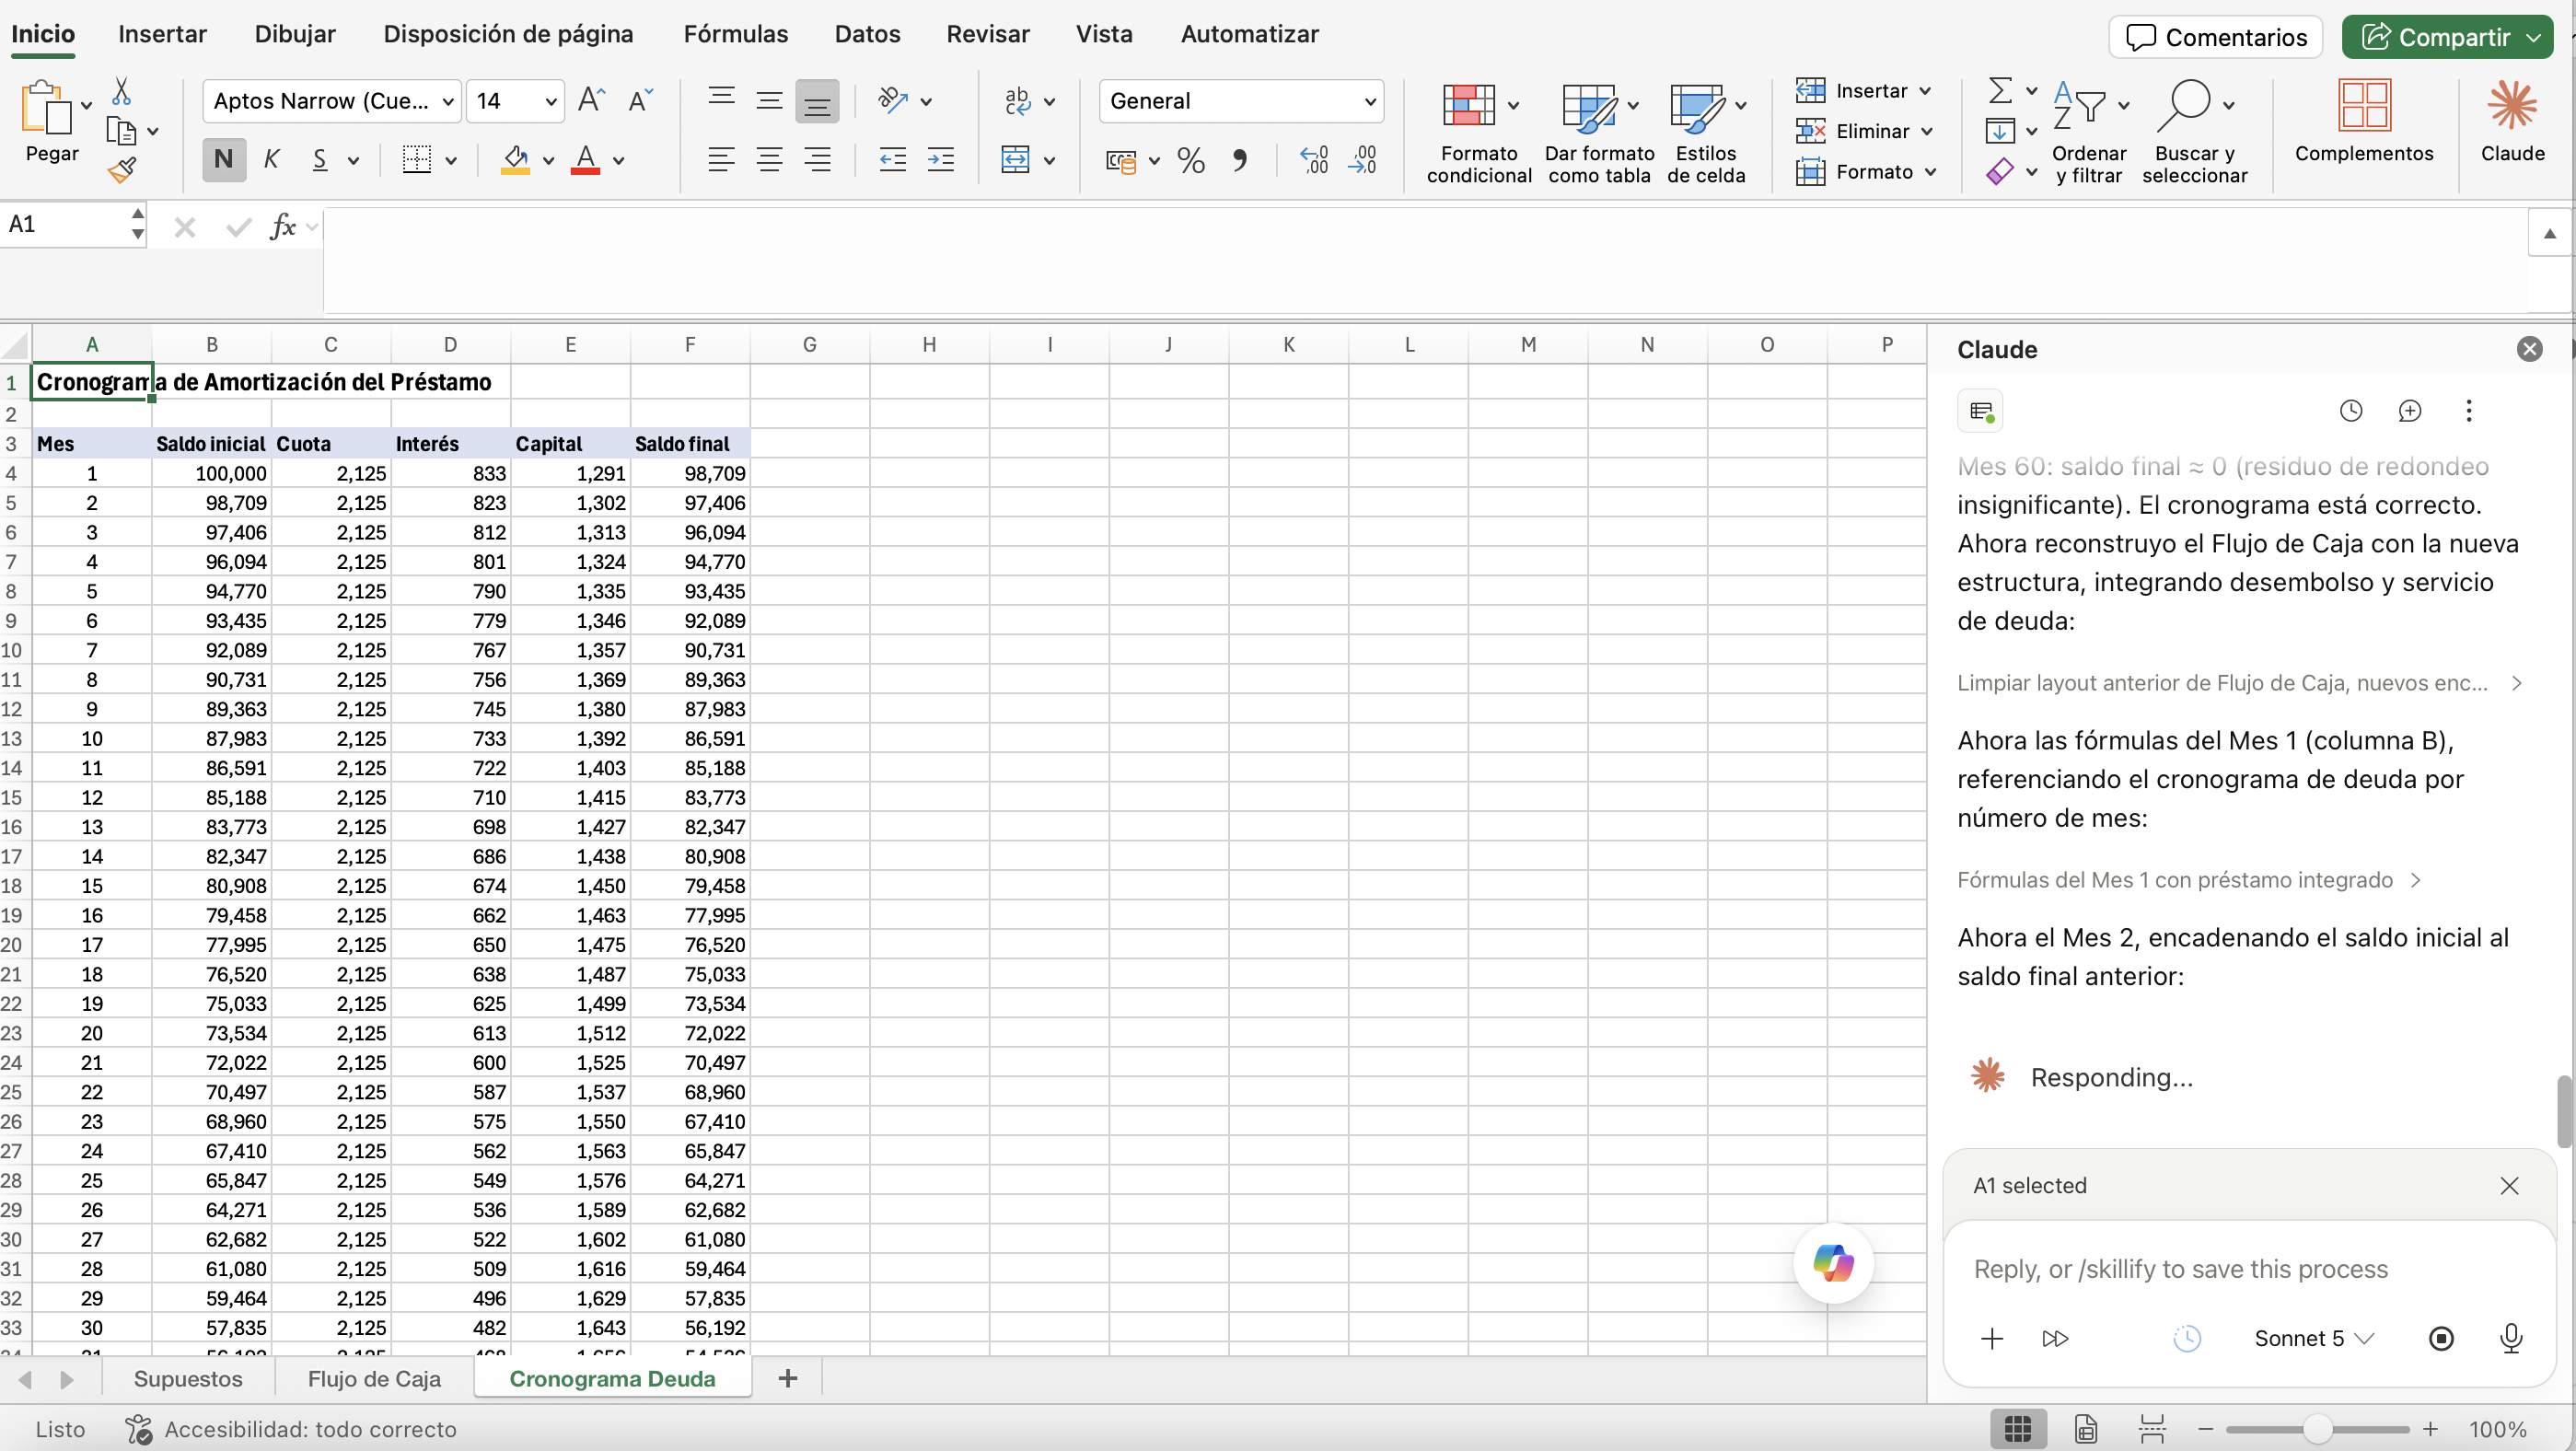The width and height of the screenshot is (2576, 1451).
Task: Open the Datos ribbon tab
Action: point(867,34)
